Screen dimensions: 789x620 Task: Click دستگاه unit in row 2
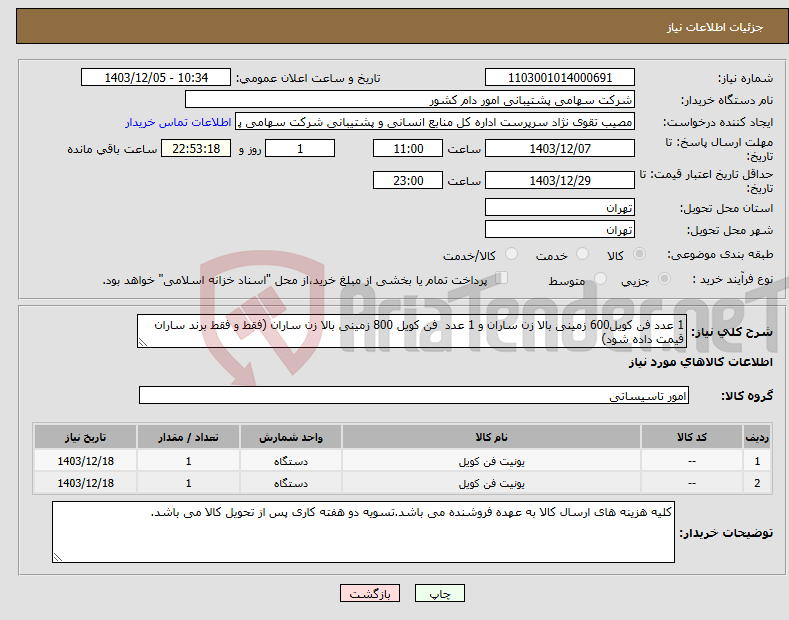290,483
